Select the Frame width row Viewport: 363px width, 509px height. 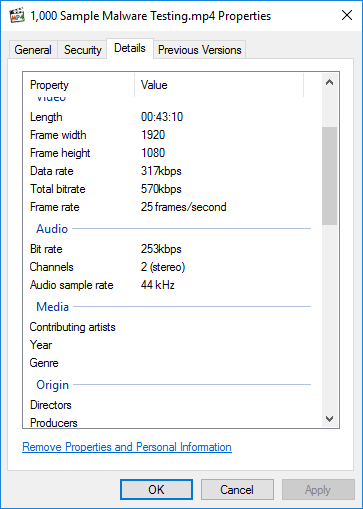tap(170, 135)
